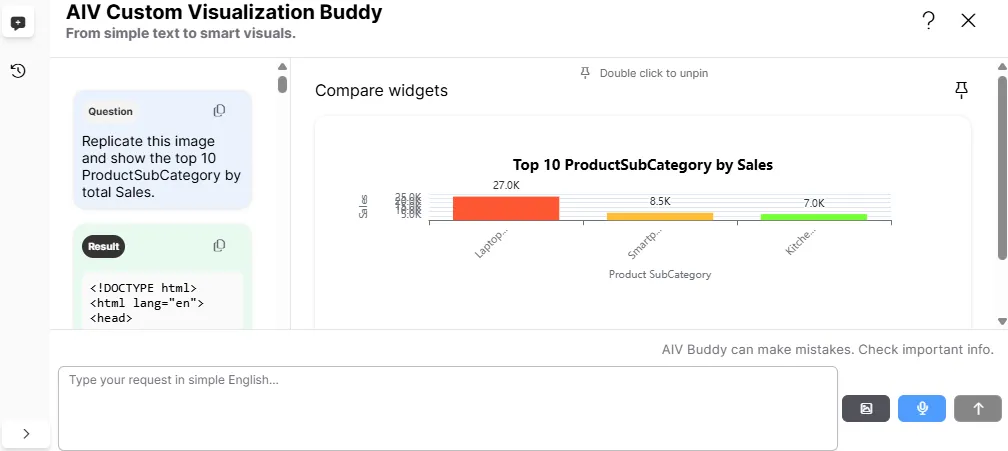The width and height of the screenshot is (1008, 451).
Task: Send the request with arrow button
Action: 978,408
